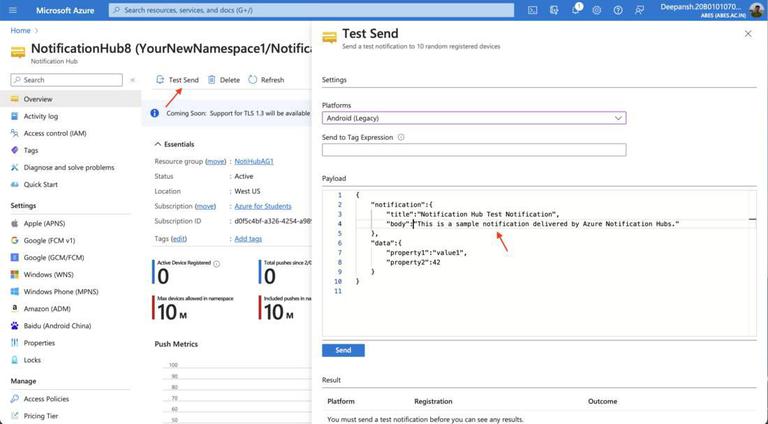The height and width of the screenshot is (424, 768).
Task: Click the Refresh icon
Action: point(253,80)
